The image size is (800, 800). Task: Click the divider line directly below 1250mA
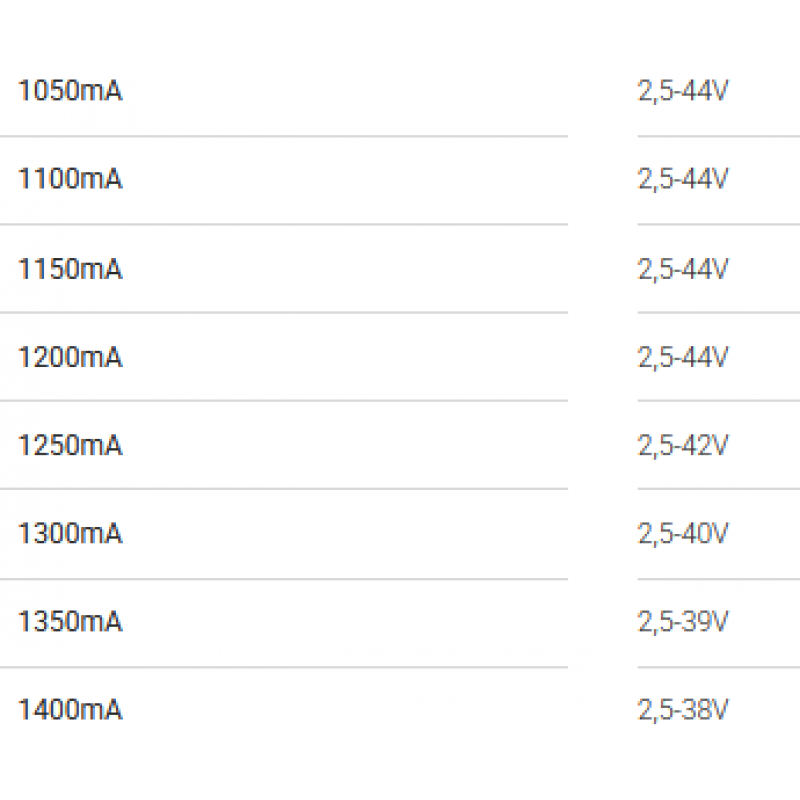point(280,489)
